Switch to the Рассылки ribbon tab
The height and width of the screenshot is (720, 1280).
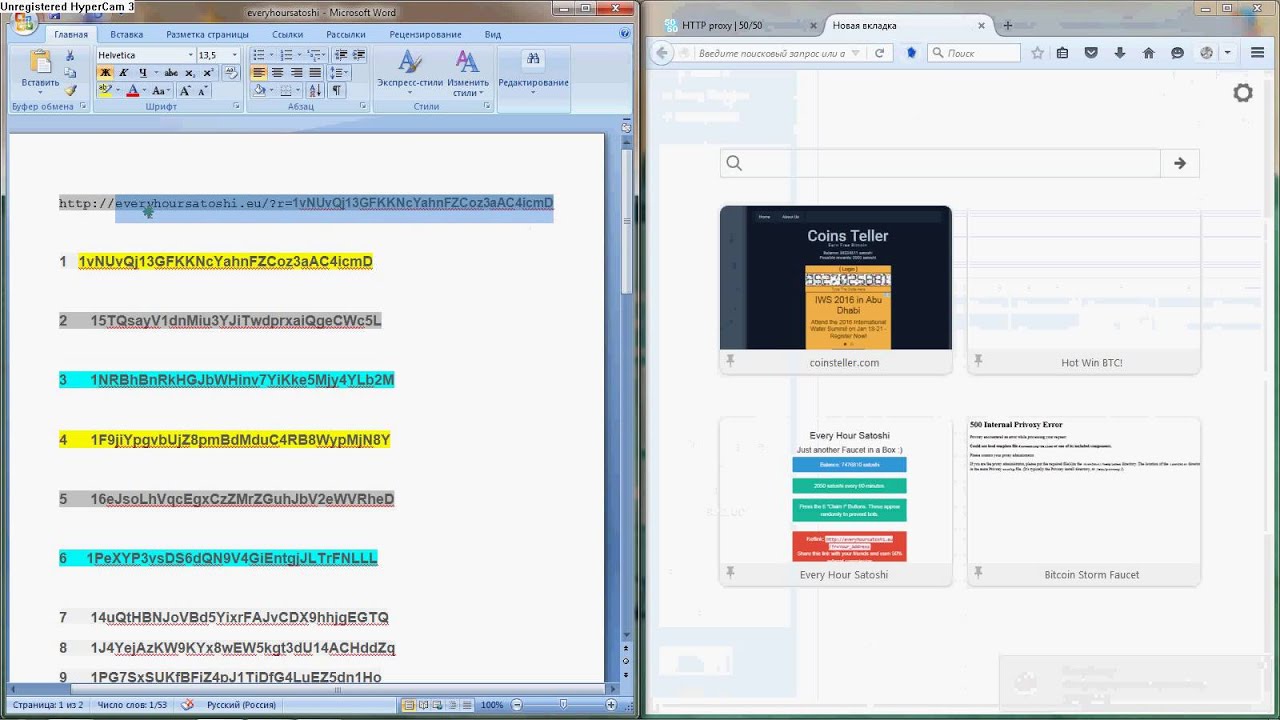[346, 34]
